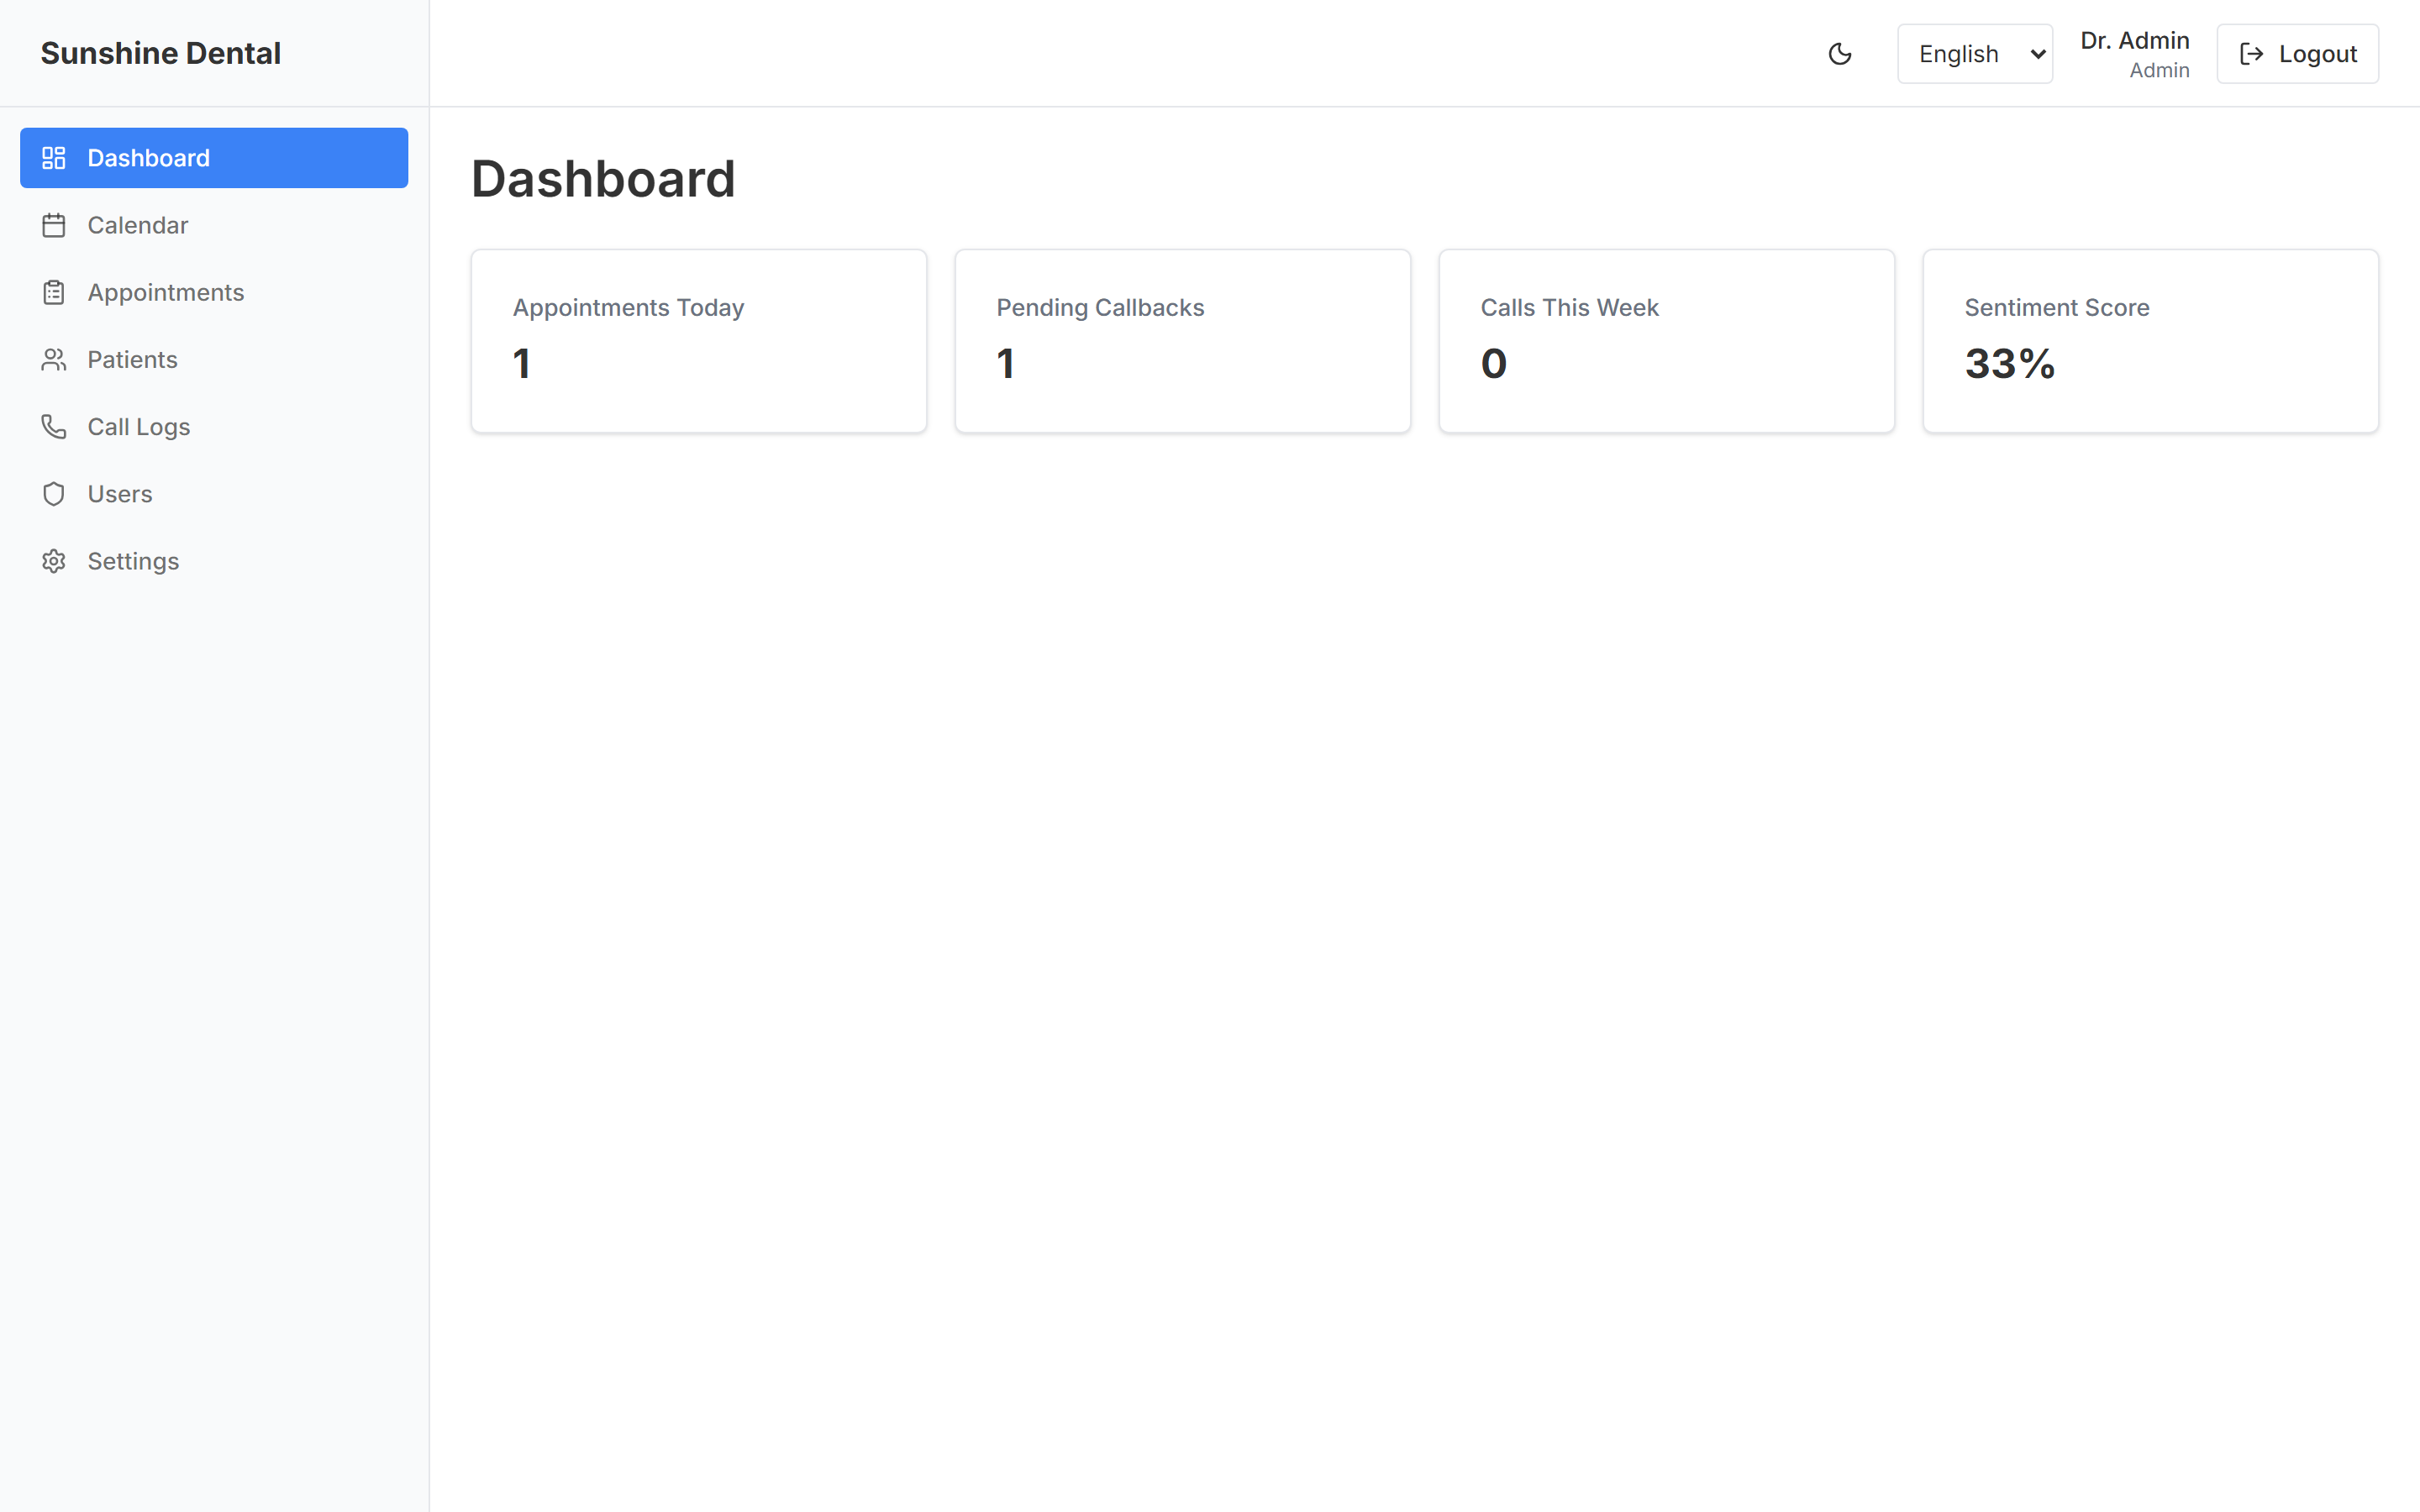This screenshot has height=1512, width=2420.
Task: Select the Pending Callbacks card
Action: click(1183, 341)
